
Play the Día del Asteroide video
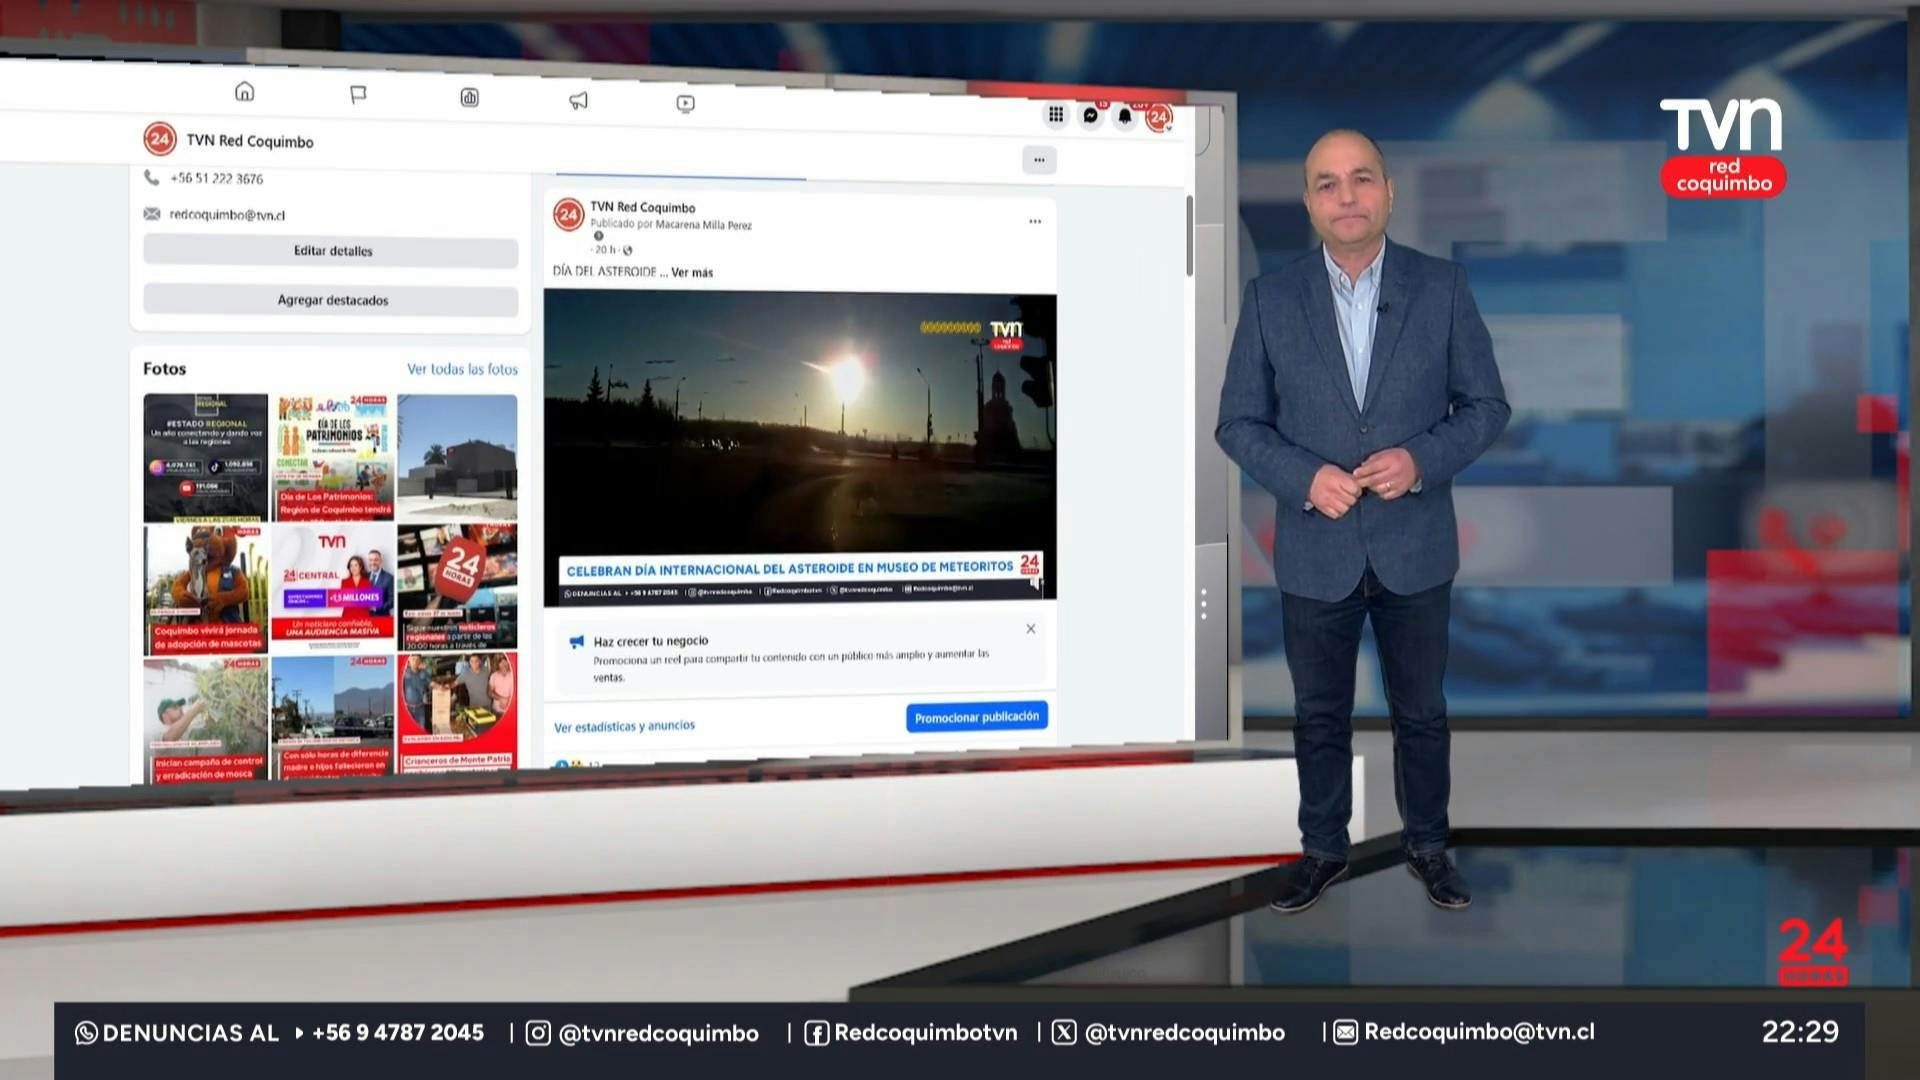click(x=800, y=450)
